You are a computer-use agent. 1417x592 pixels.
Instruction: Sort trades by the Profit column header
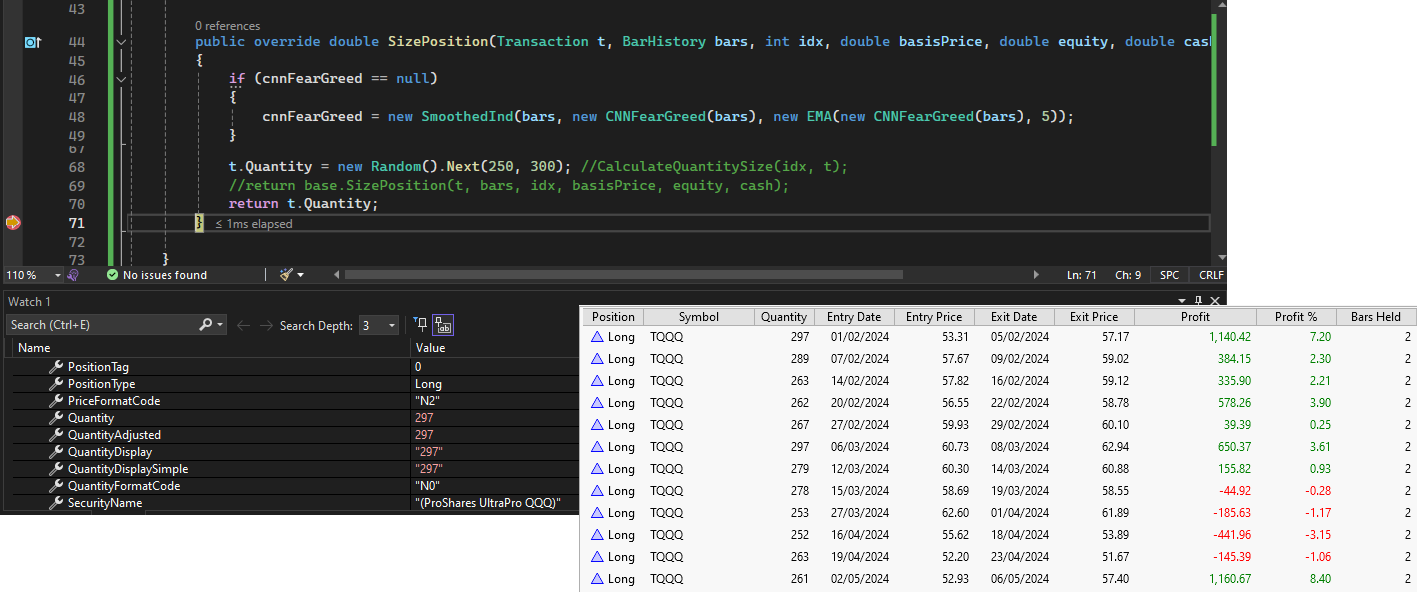[x=1195, y=317]
